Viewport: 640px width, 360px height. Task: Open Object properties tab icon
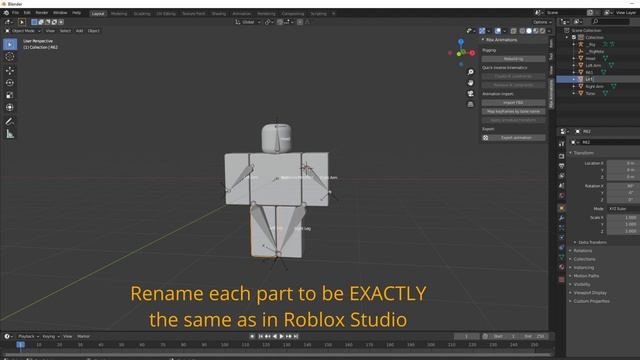[562, 208]
